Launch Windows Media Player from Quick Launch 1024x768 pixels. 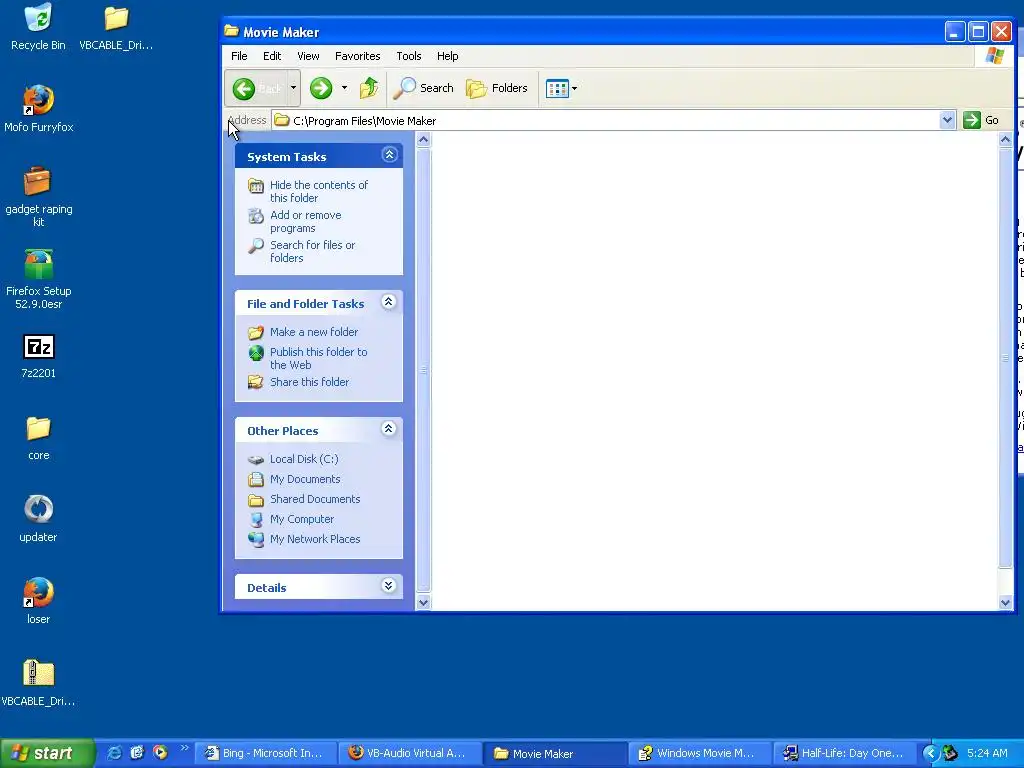tap(160, 753)
